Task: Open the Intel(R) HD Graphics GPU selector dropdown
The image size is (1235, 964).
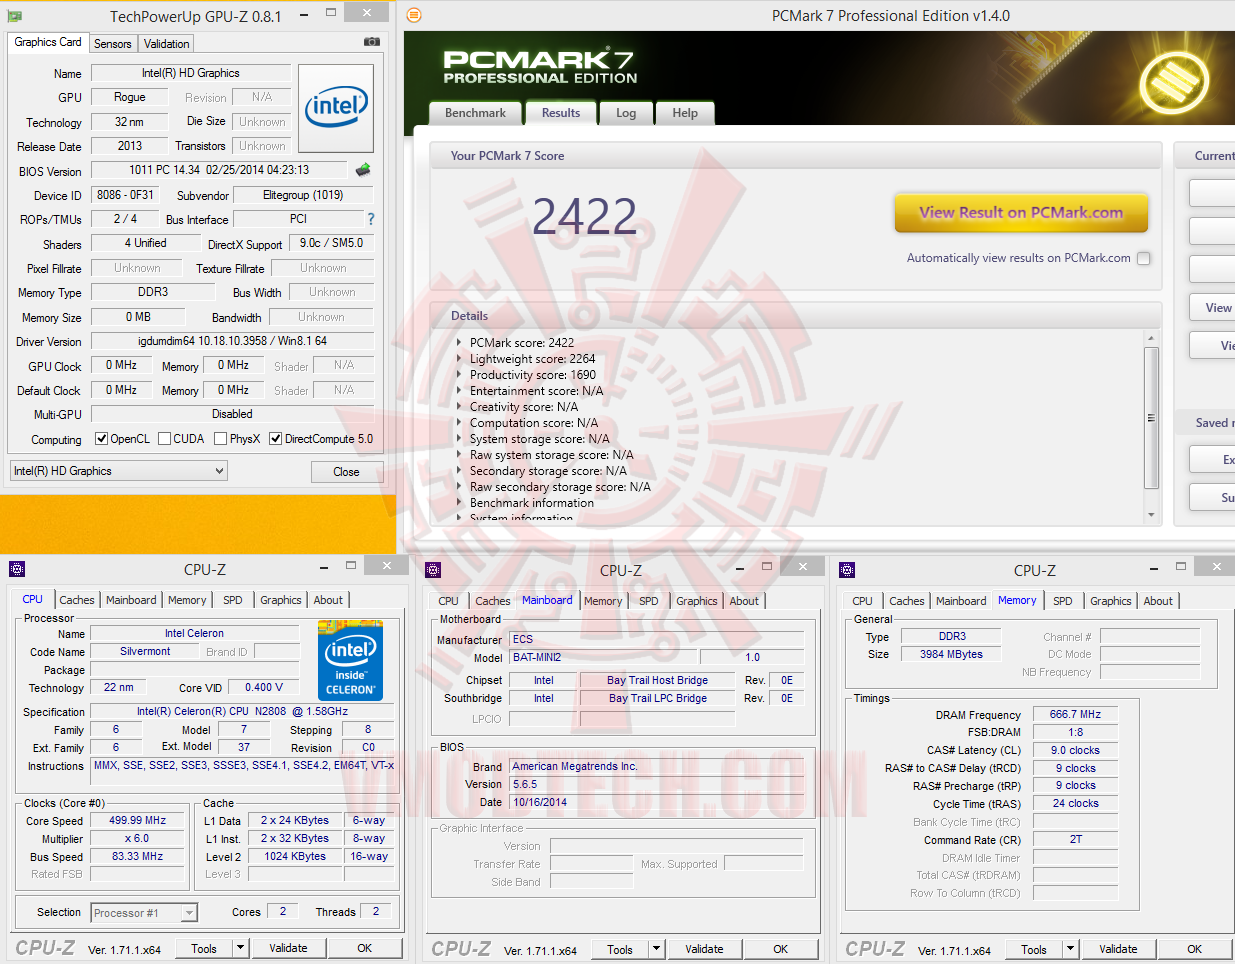Action: coord(119,471)
